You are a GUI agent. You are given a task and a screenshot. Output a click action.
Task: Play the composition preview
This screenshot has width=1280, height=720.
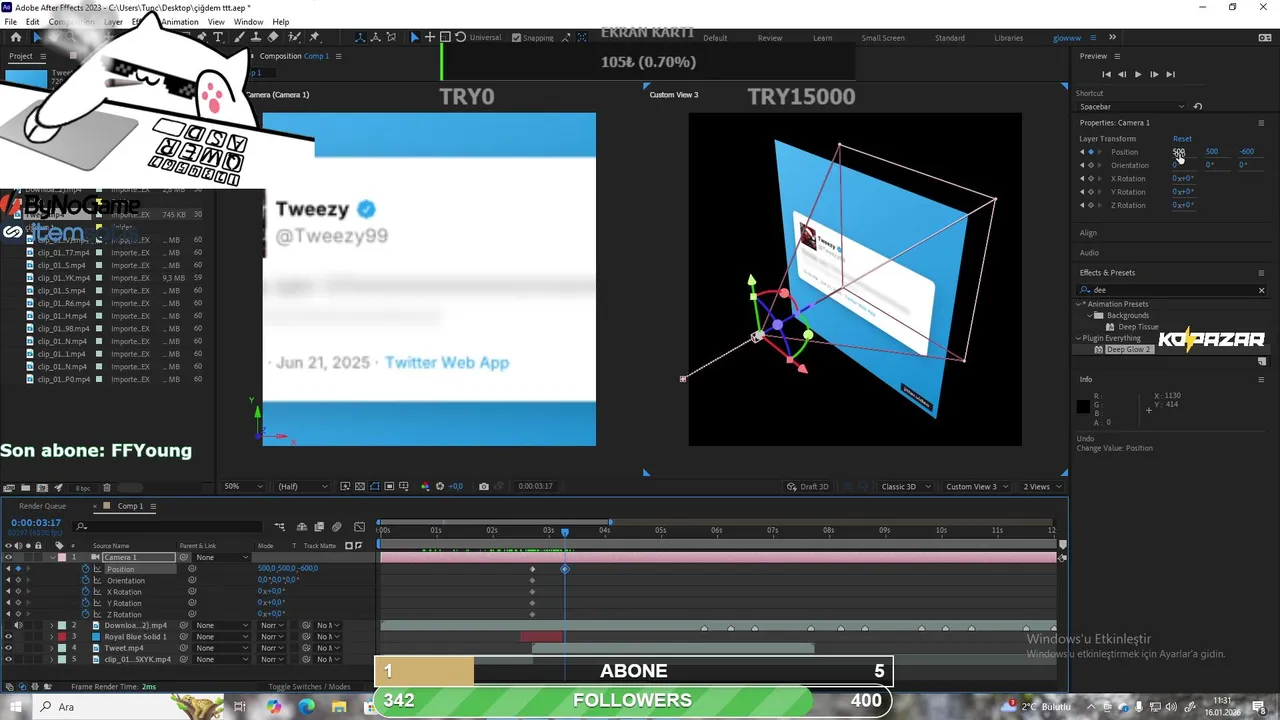[1137, 74]
